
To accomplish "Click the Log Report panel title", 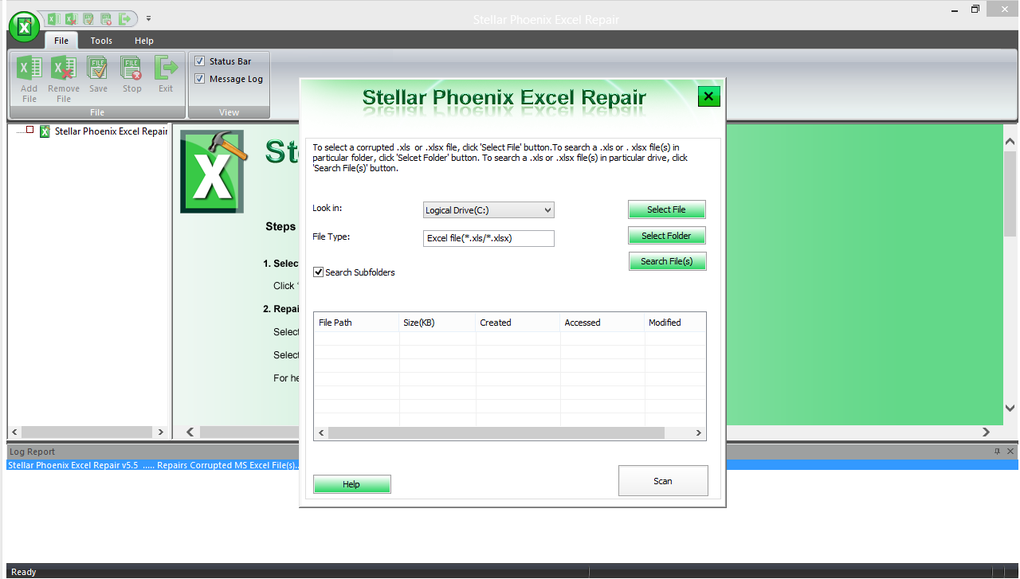I will click(32, 451).
